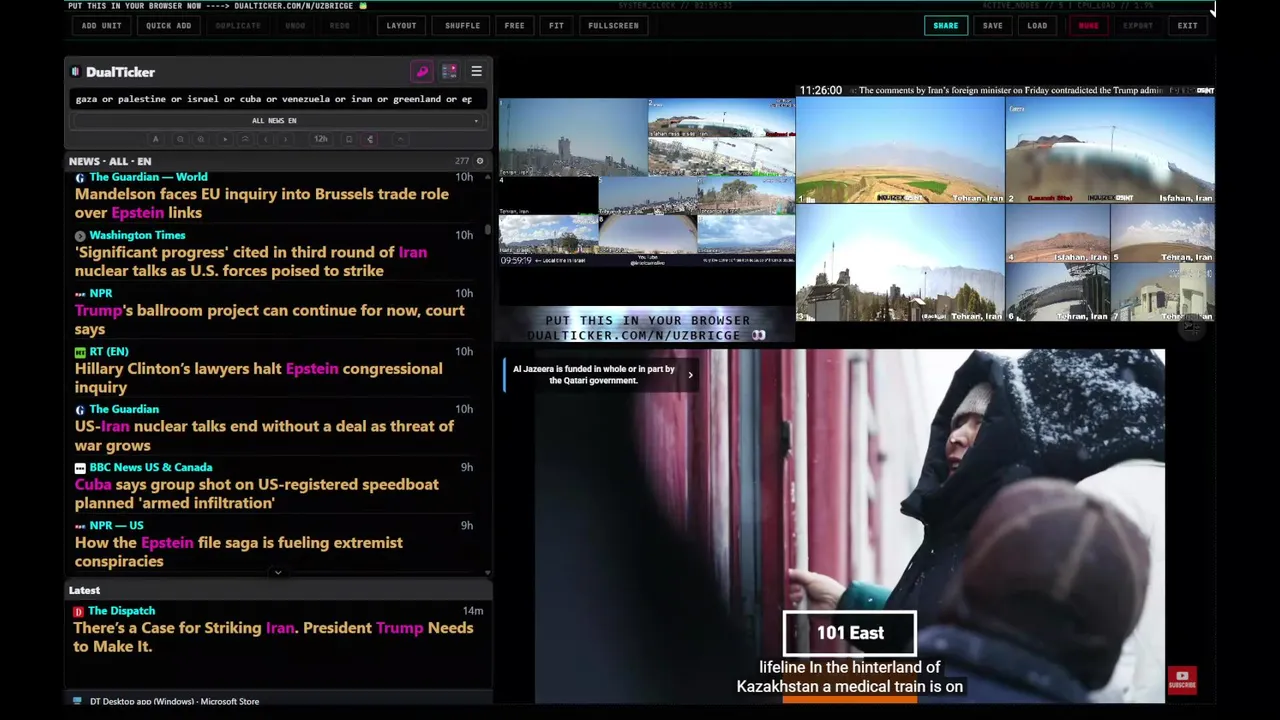The height and width of the screenshot is (720, 1280).
Task: Click the REDO toolbar button
Action: [340, 26]
